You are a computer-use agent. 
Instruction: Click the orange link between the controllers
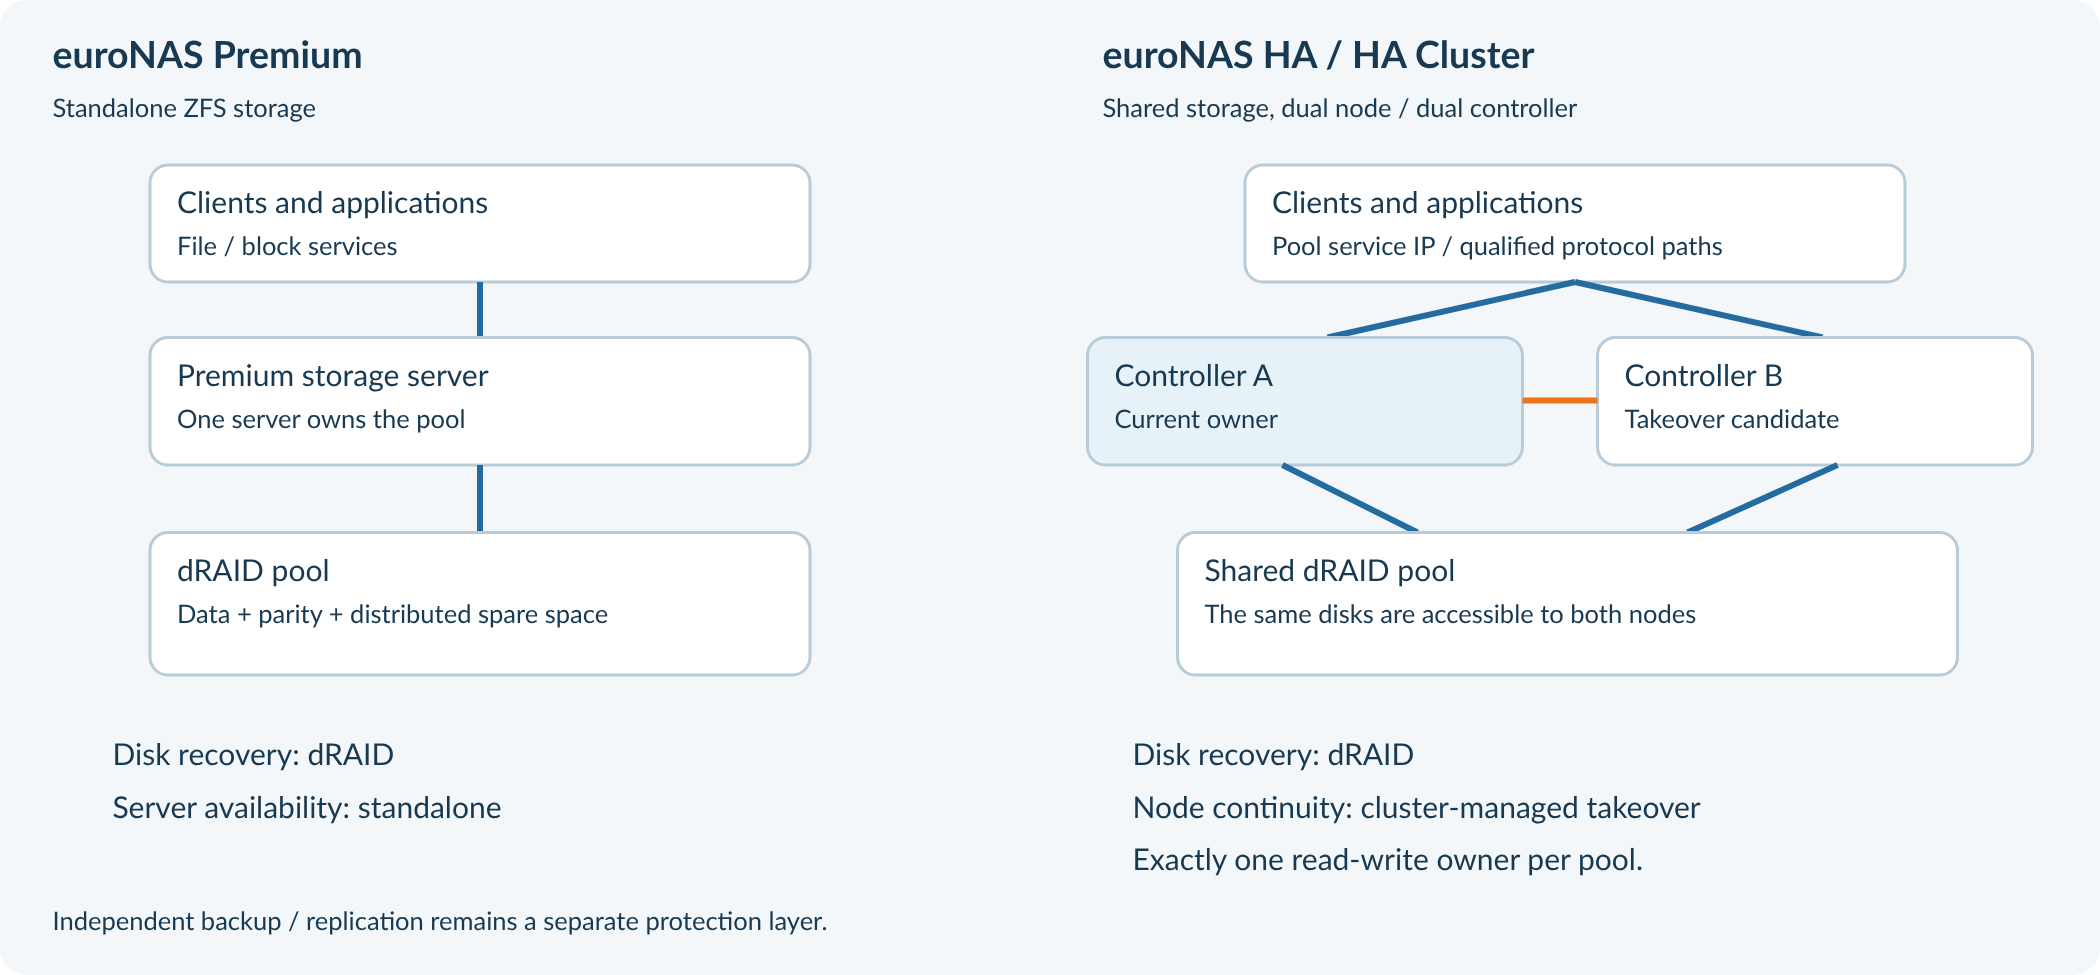(x=1560, y=400)
